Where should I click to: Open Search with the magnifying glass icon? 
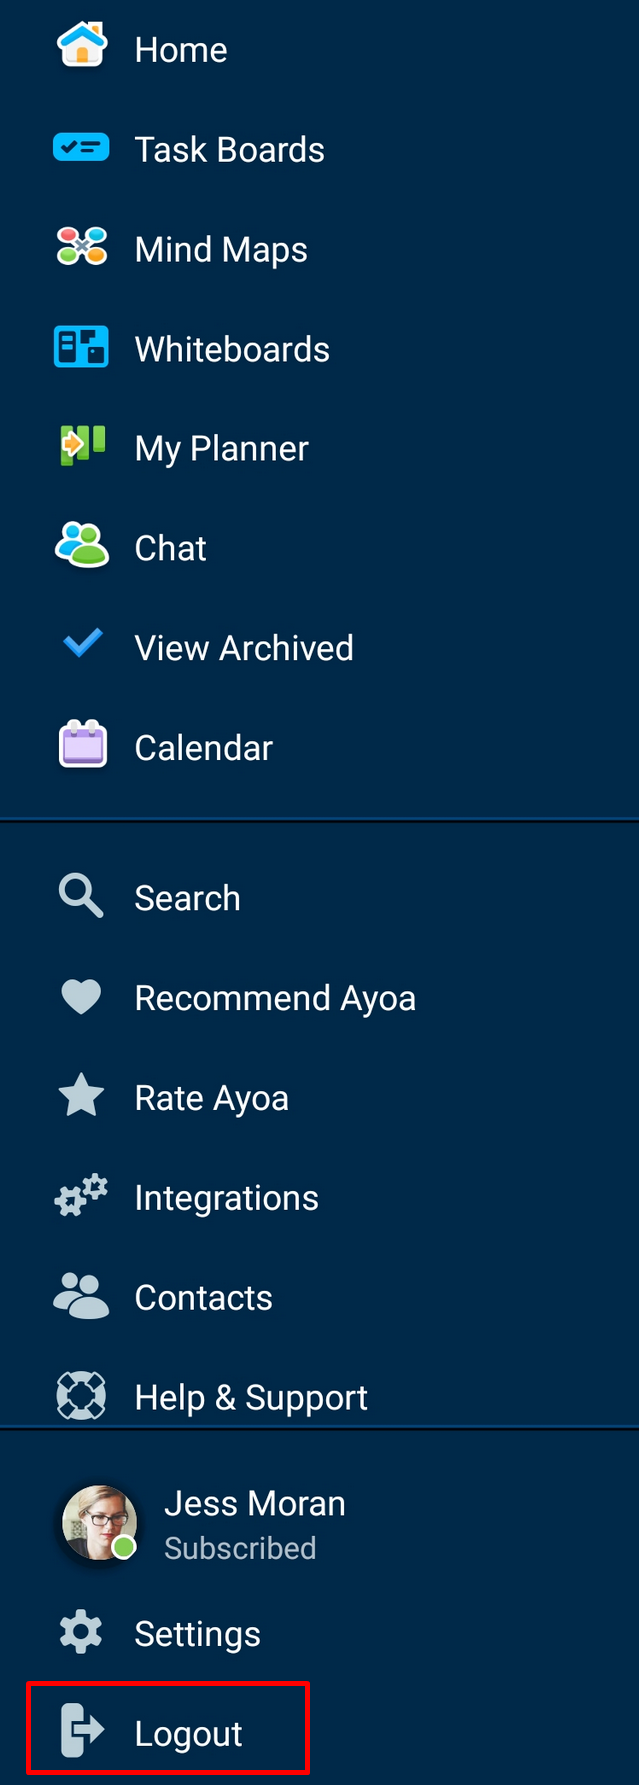[x=80, y=895]
